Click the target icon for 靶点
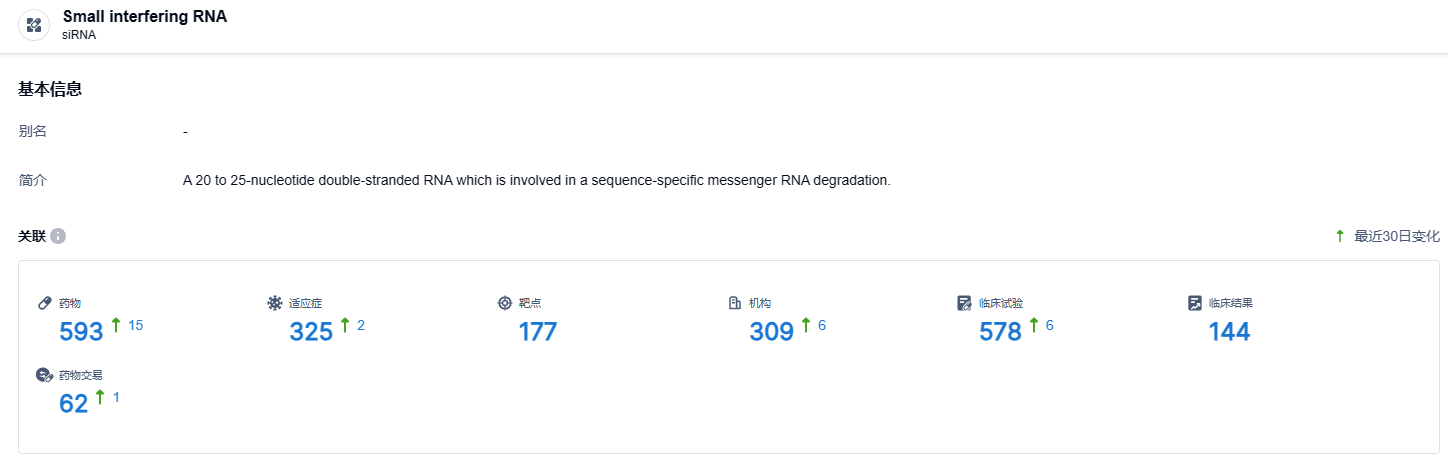This screenshot has height=459, width=1448. tap(505, 303)
